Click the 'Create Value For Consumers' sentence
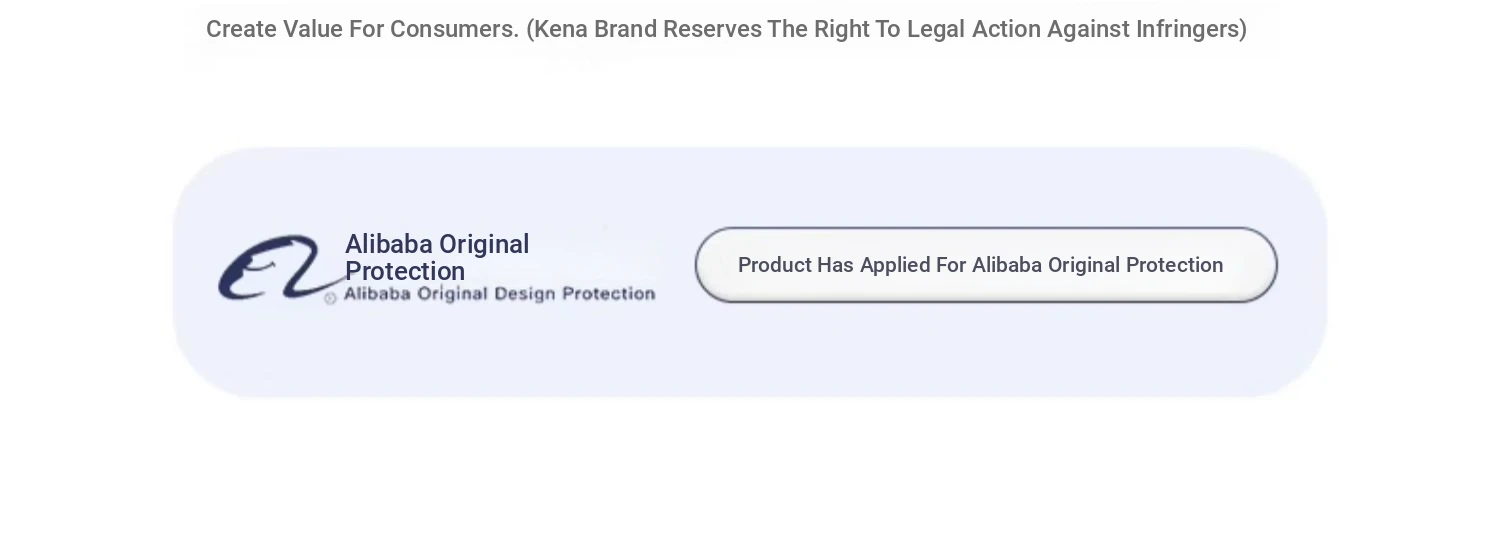 click(362, 29)
